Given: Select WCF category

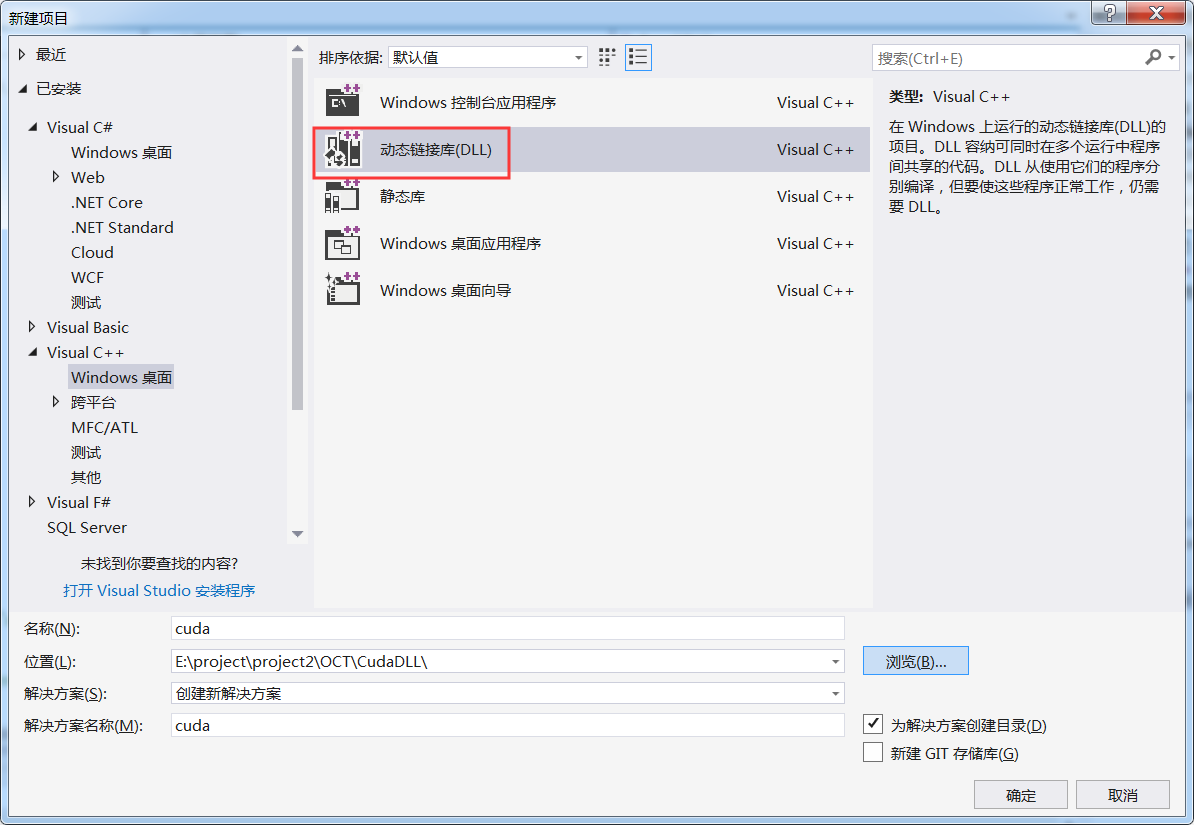Looking at the screenshot, I should pos(88,277).
